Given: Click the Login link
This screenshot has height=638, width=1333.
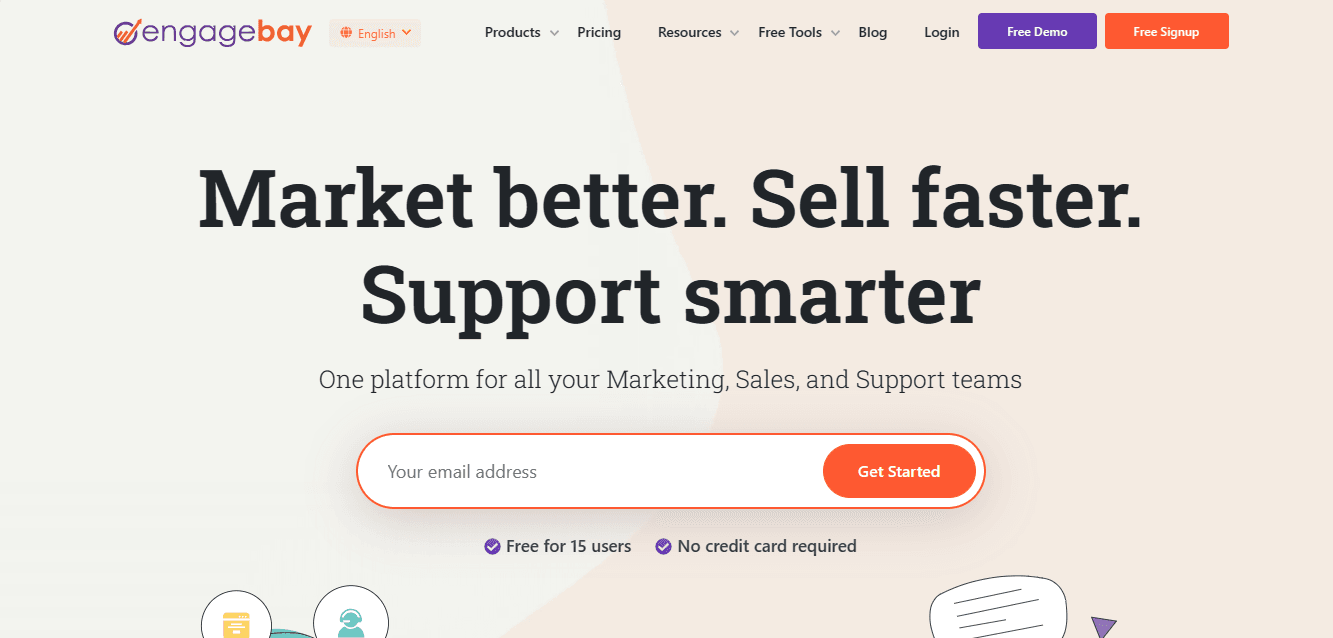Looking at the screenshot, I should [941, 32].
